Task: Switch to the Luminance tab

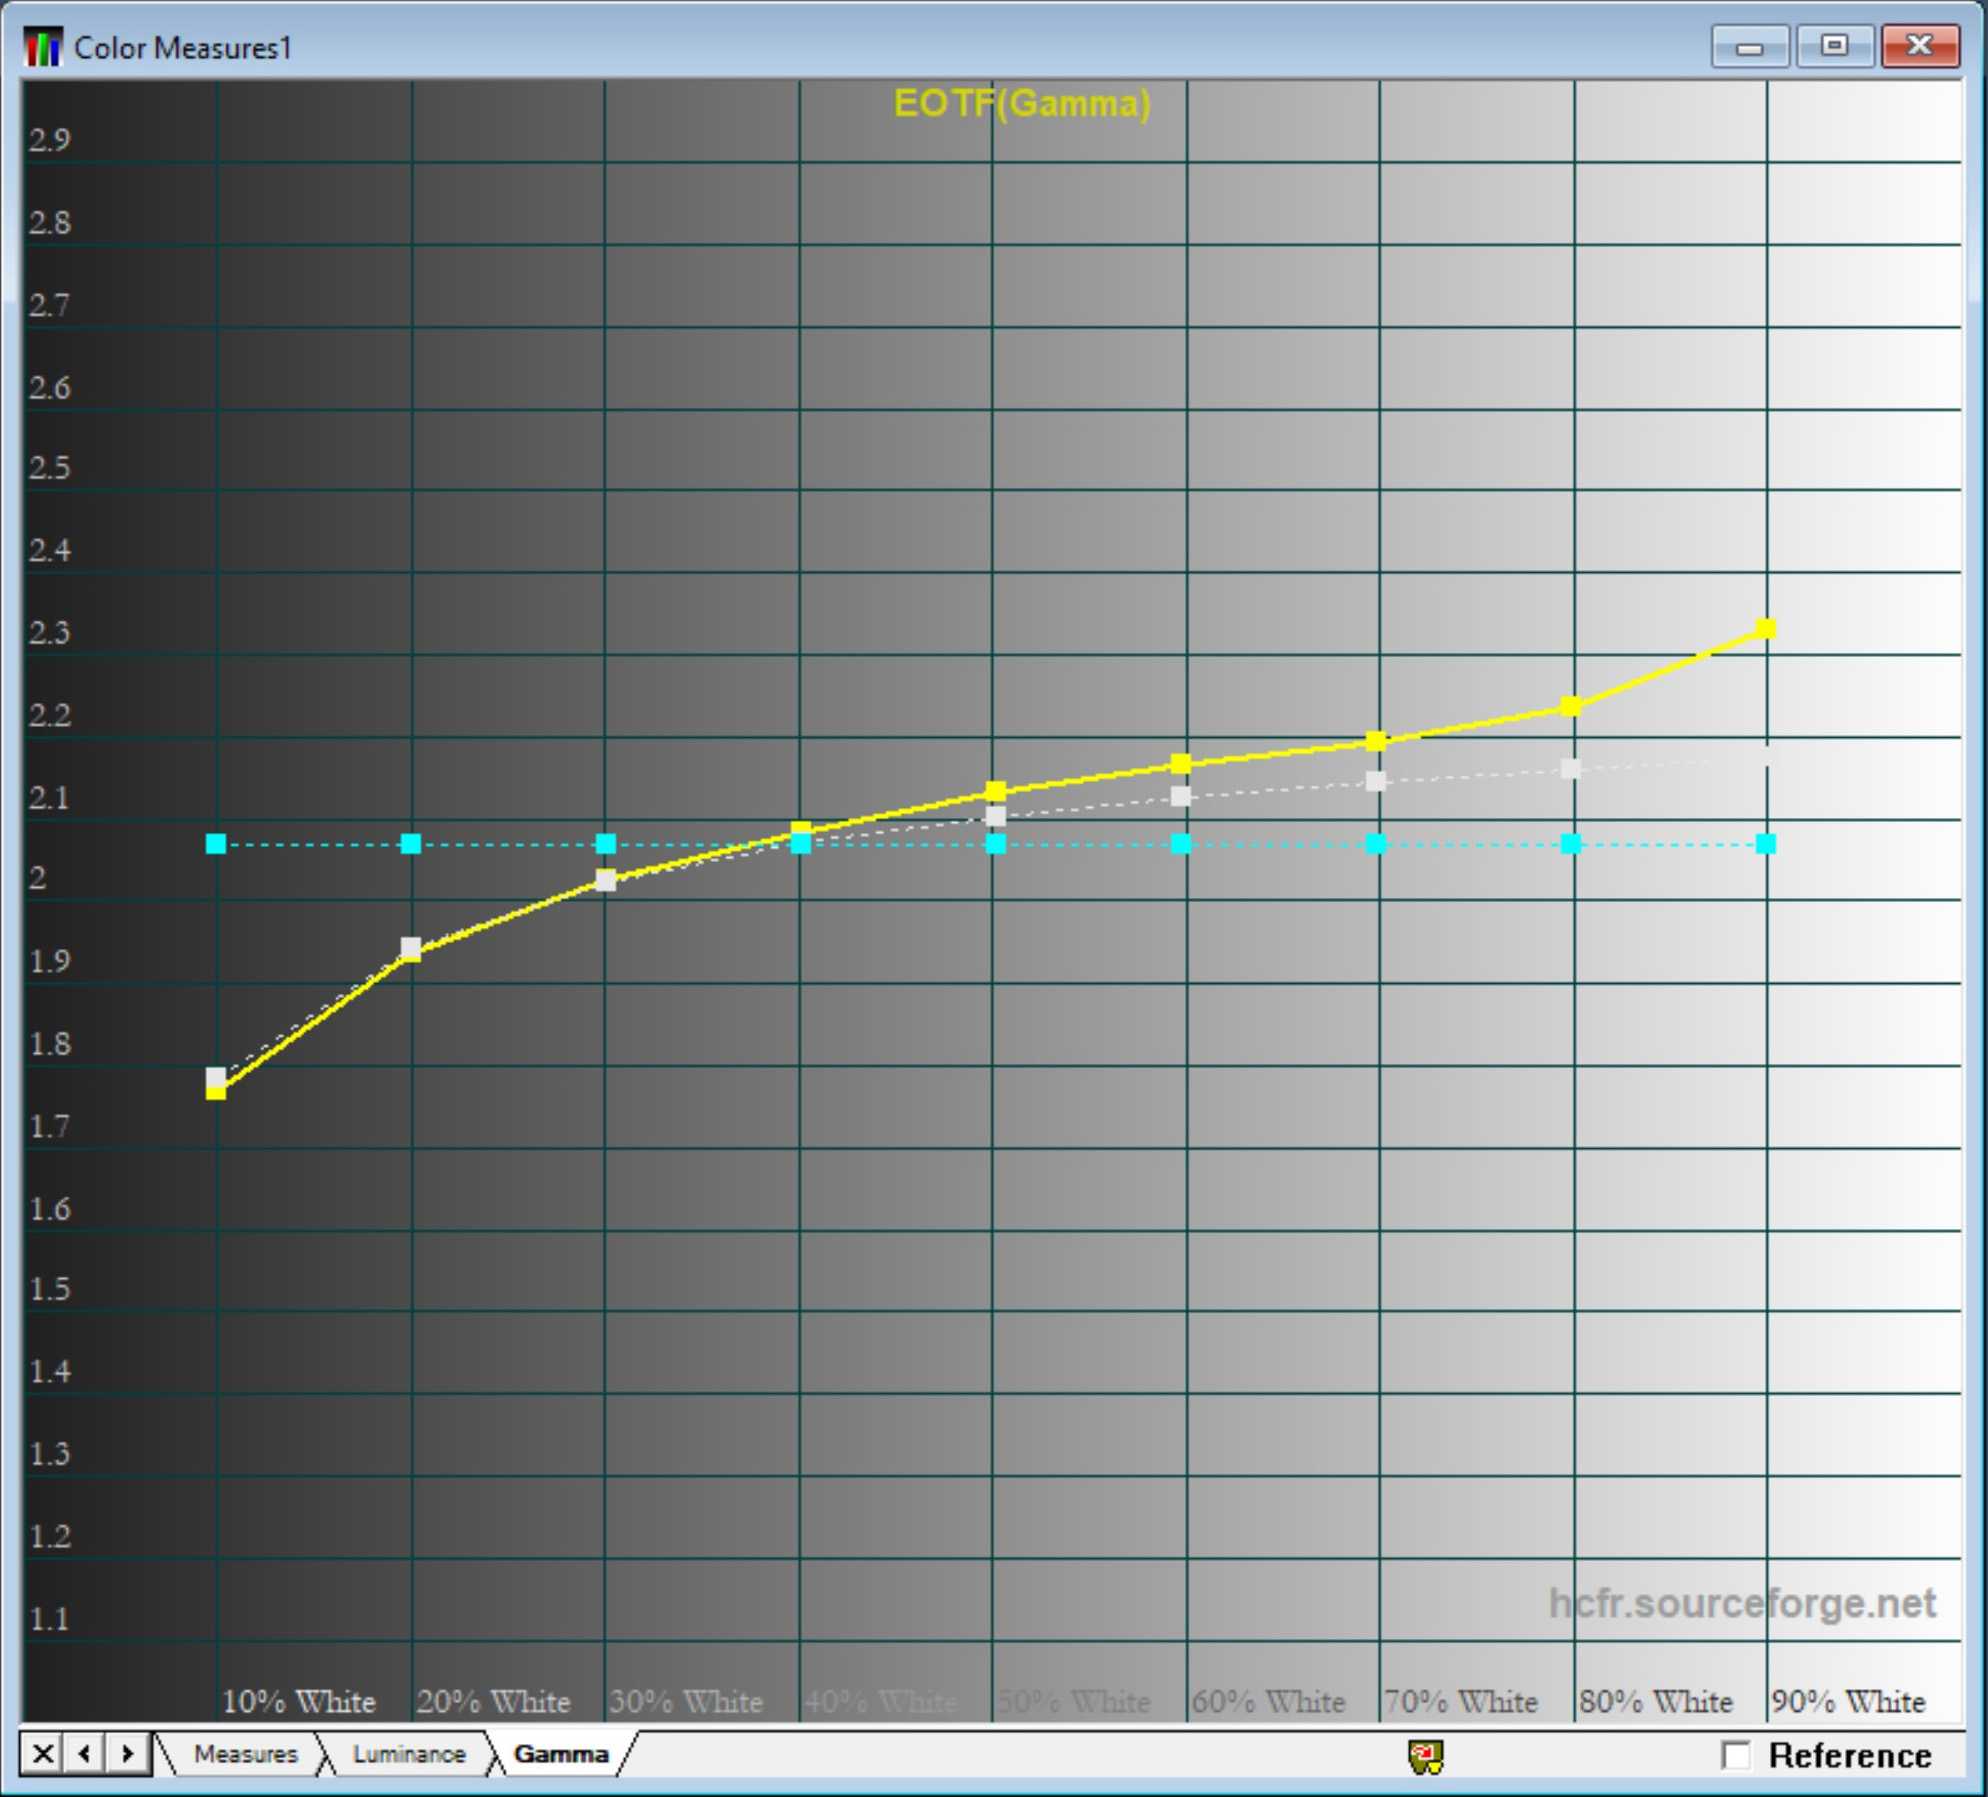Action: tap(408, 1754)
